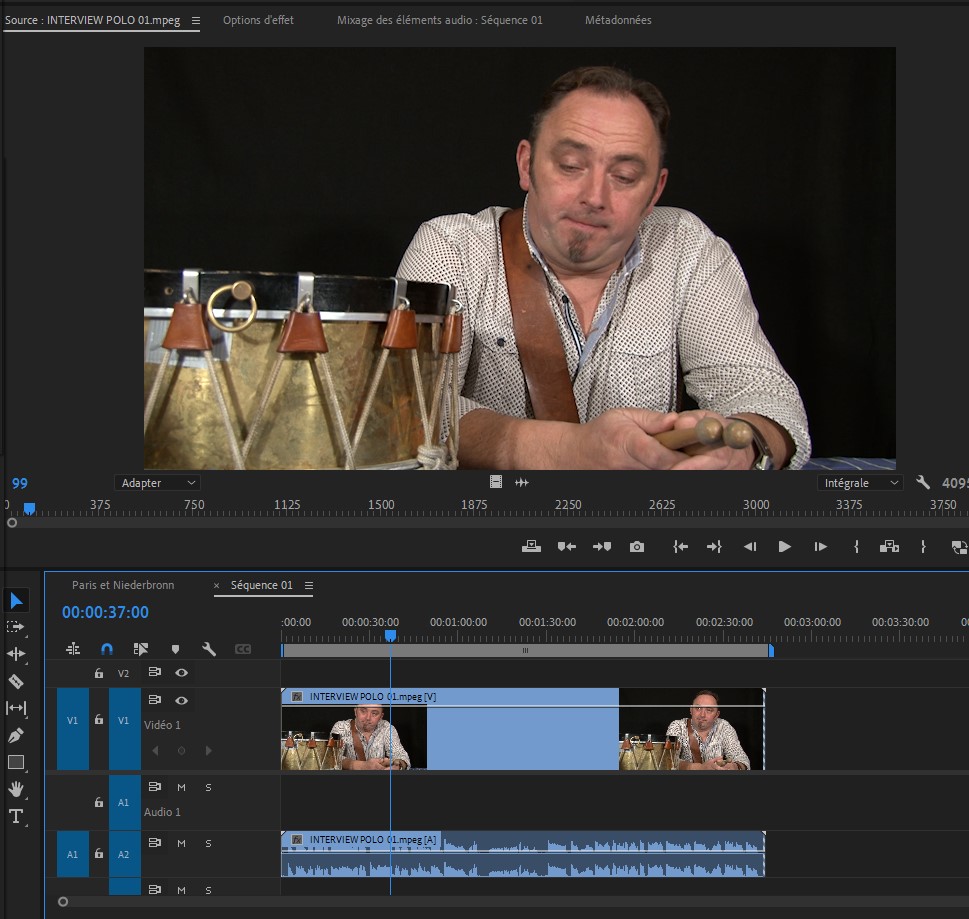Screen dimensions: 969x919
Task: Toggle Linked Selection in timeline
Action: (x=141, y=649)
